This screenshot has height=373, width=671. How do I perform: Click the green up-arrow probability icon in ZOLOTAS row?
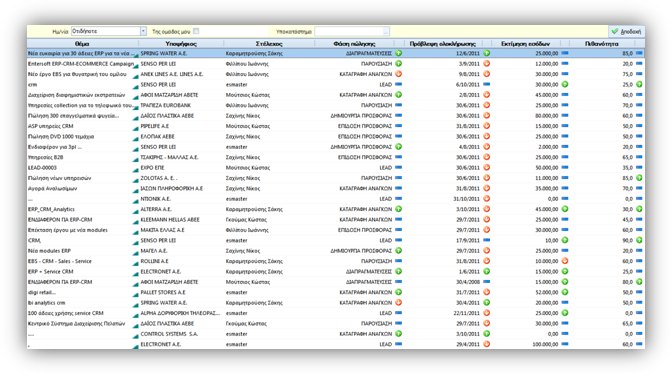point(639,178)
